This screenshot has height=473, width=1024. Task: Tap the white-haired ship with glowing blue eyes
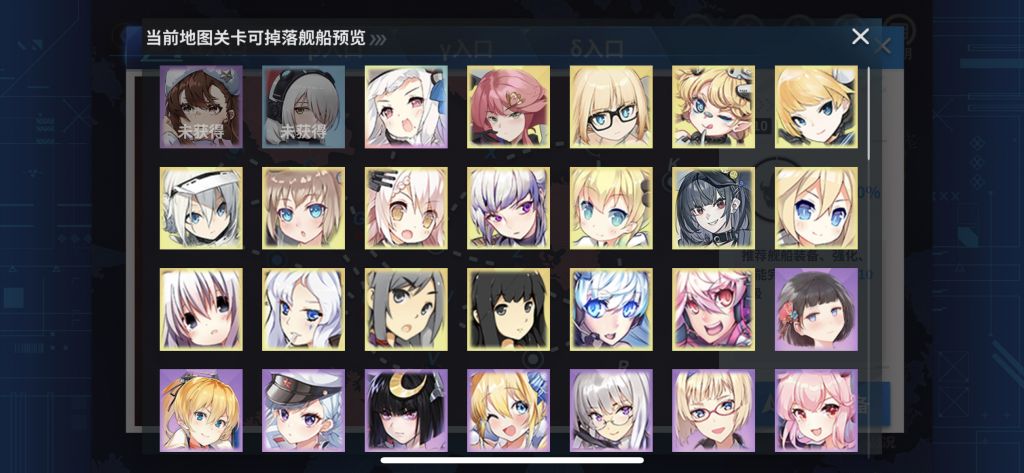[x=611, y=309]
